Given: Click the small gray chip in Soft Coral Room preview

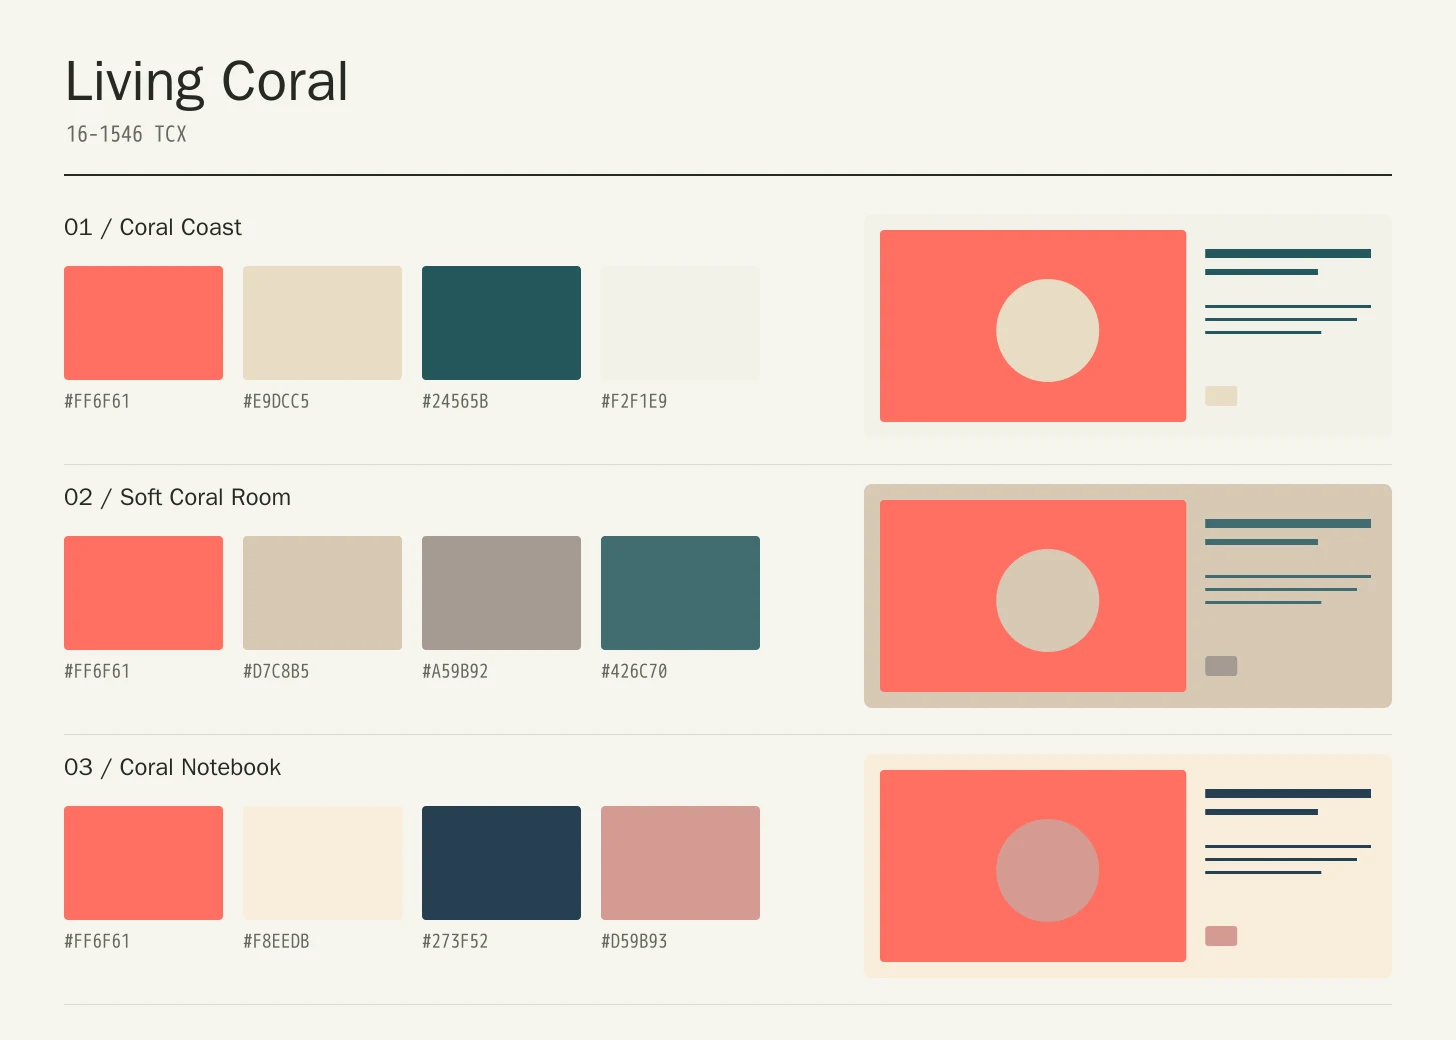Looking at the screenshot, I should click(x=1221, y=666).
